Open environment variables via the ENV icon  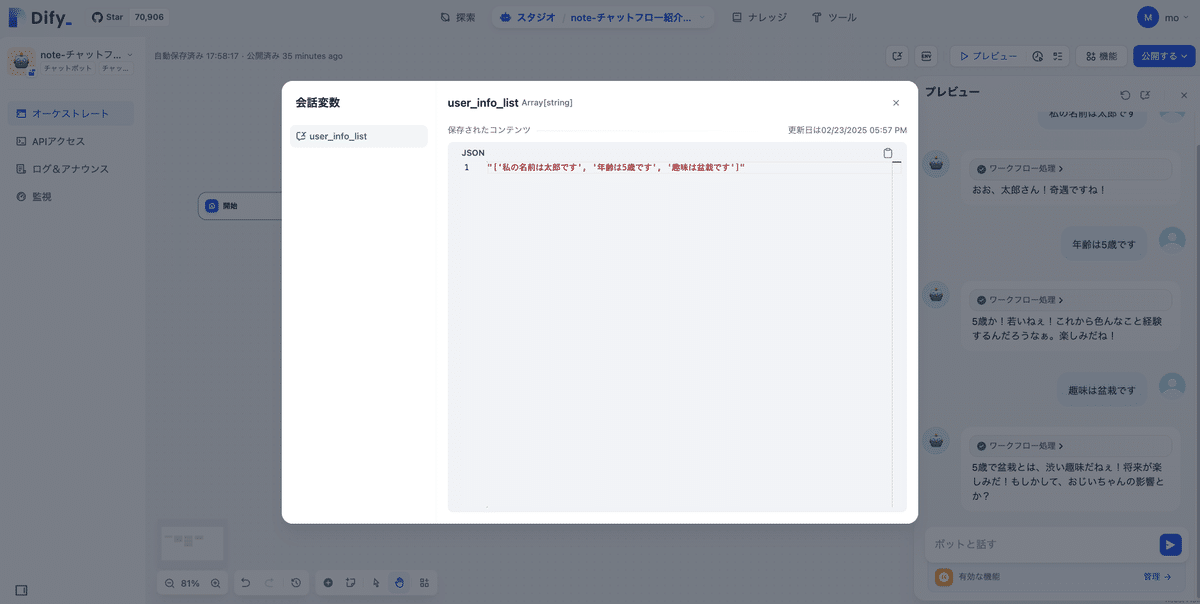click(x=926, y=55)
